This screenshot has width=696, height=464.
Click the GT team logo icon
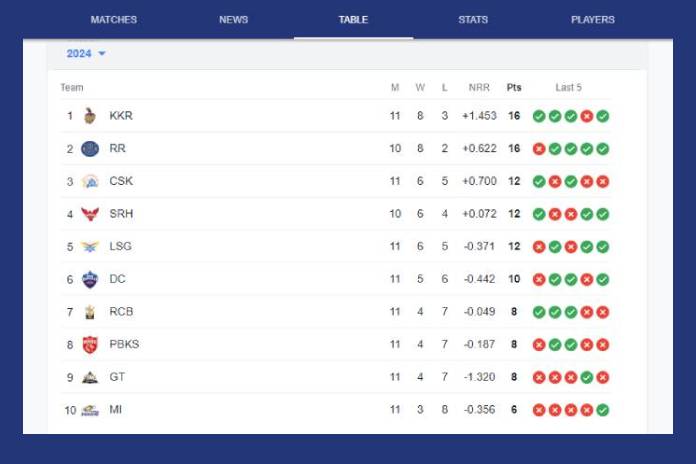(90, 377)
